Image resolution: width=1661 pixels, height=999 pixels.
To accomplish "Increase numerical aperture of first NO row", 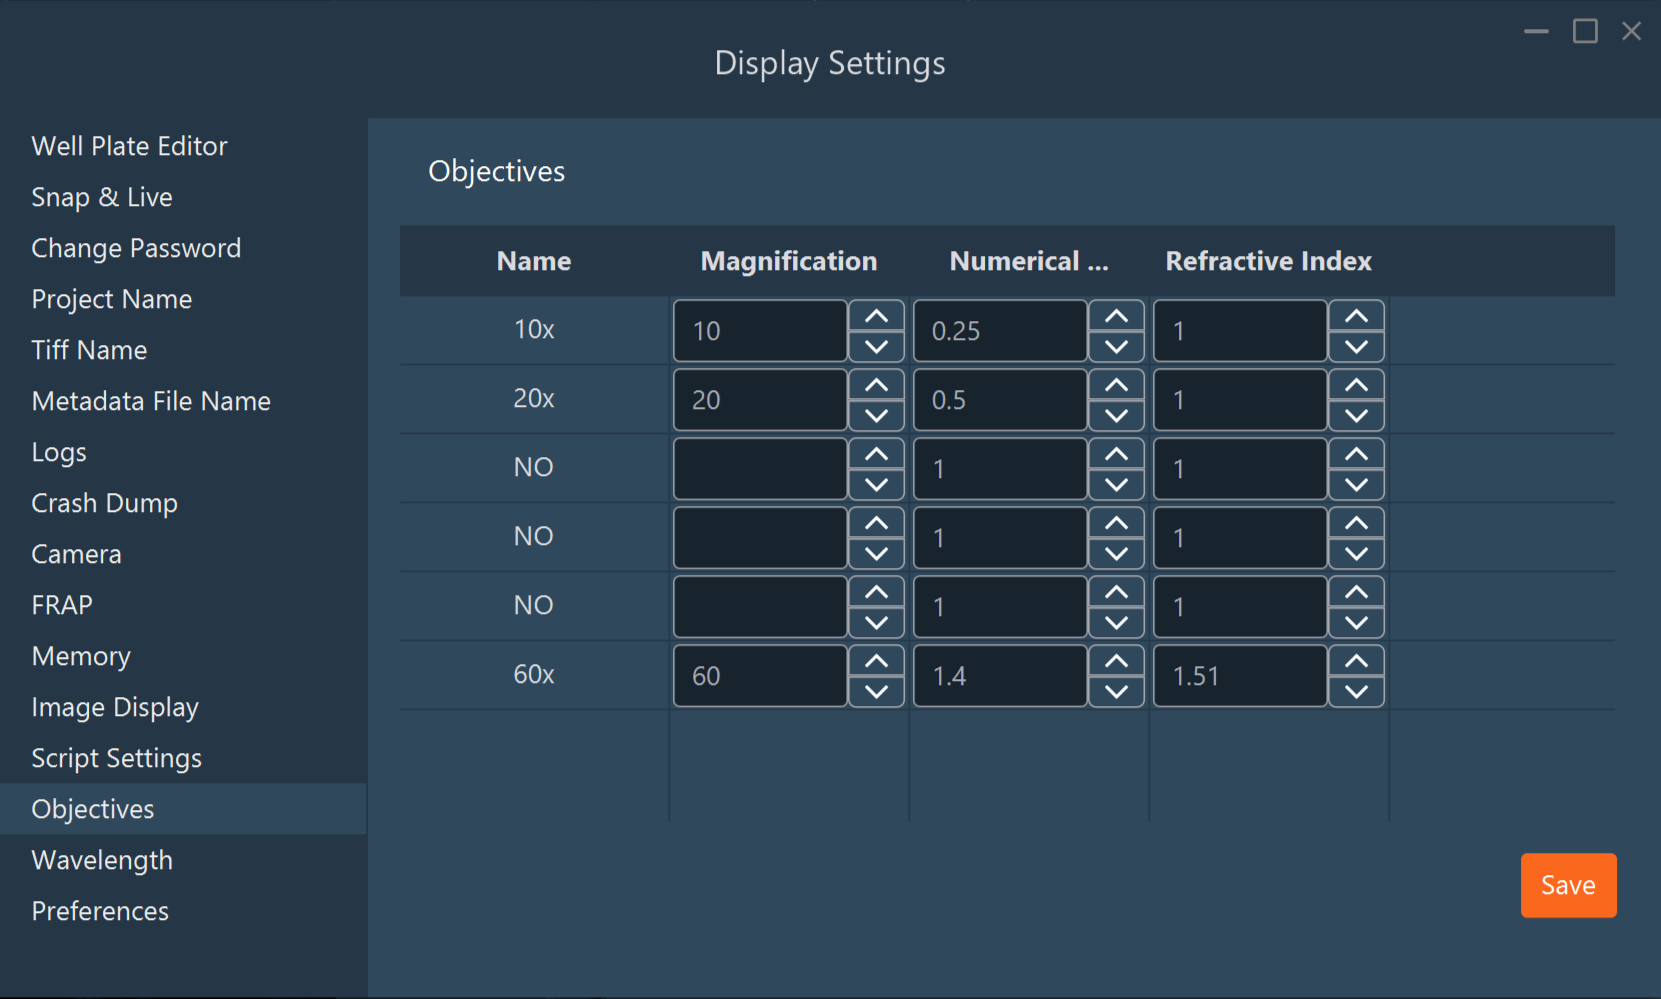I will [1115, 453].
